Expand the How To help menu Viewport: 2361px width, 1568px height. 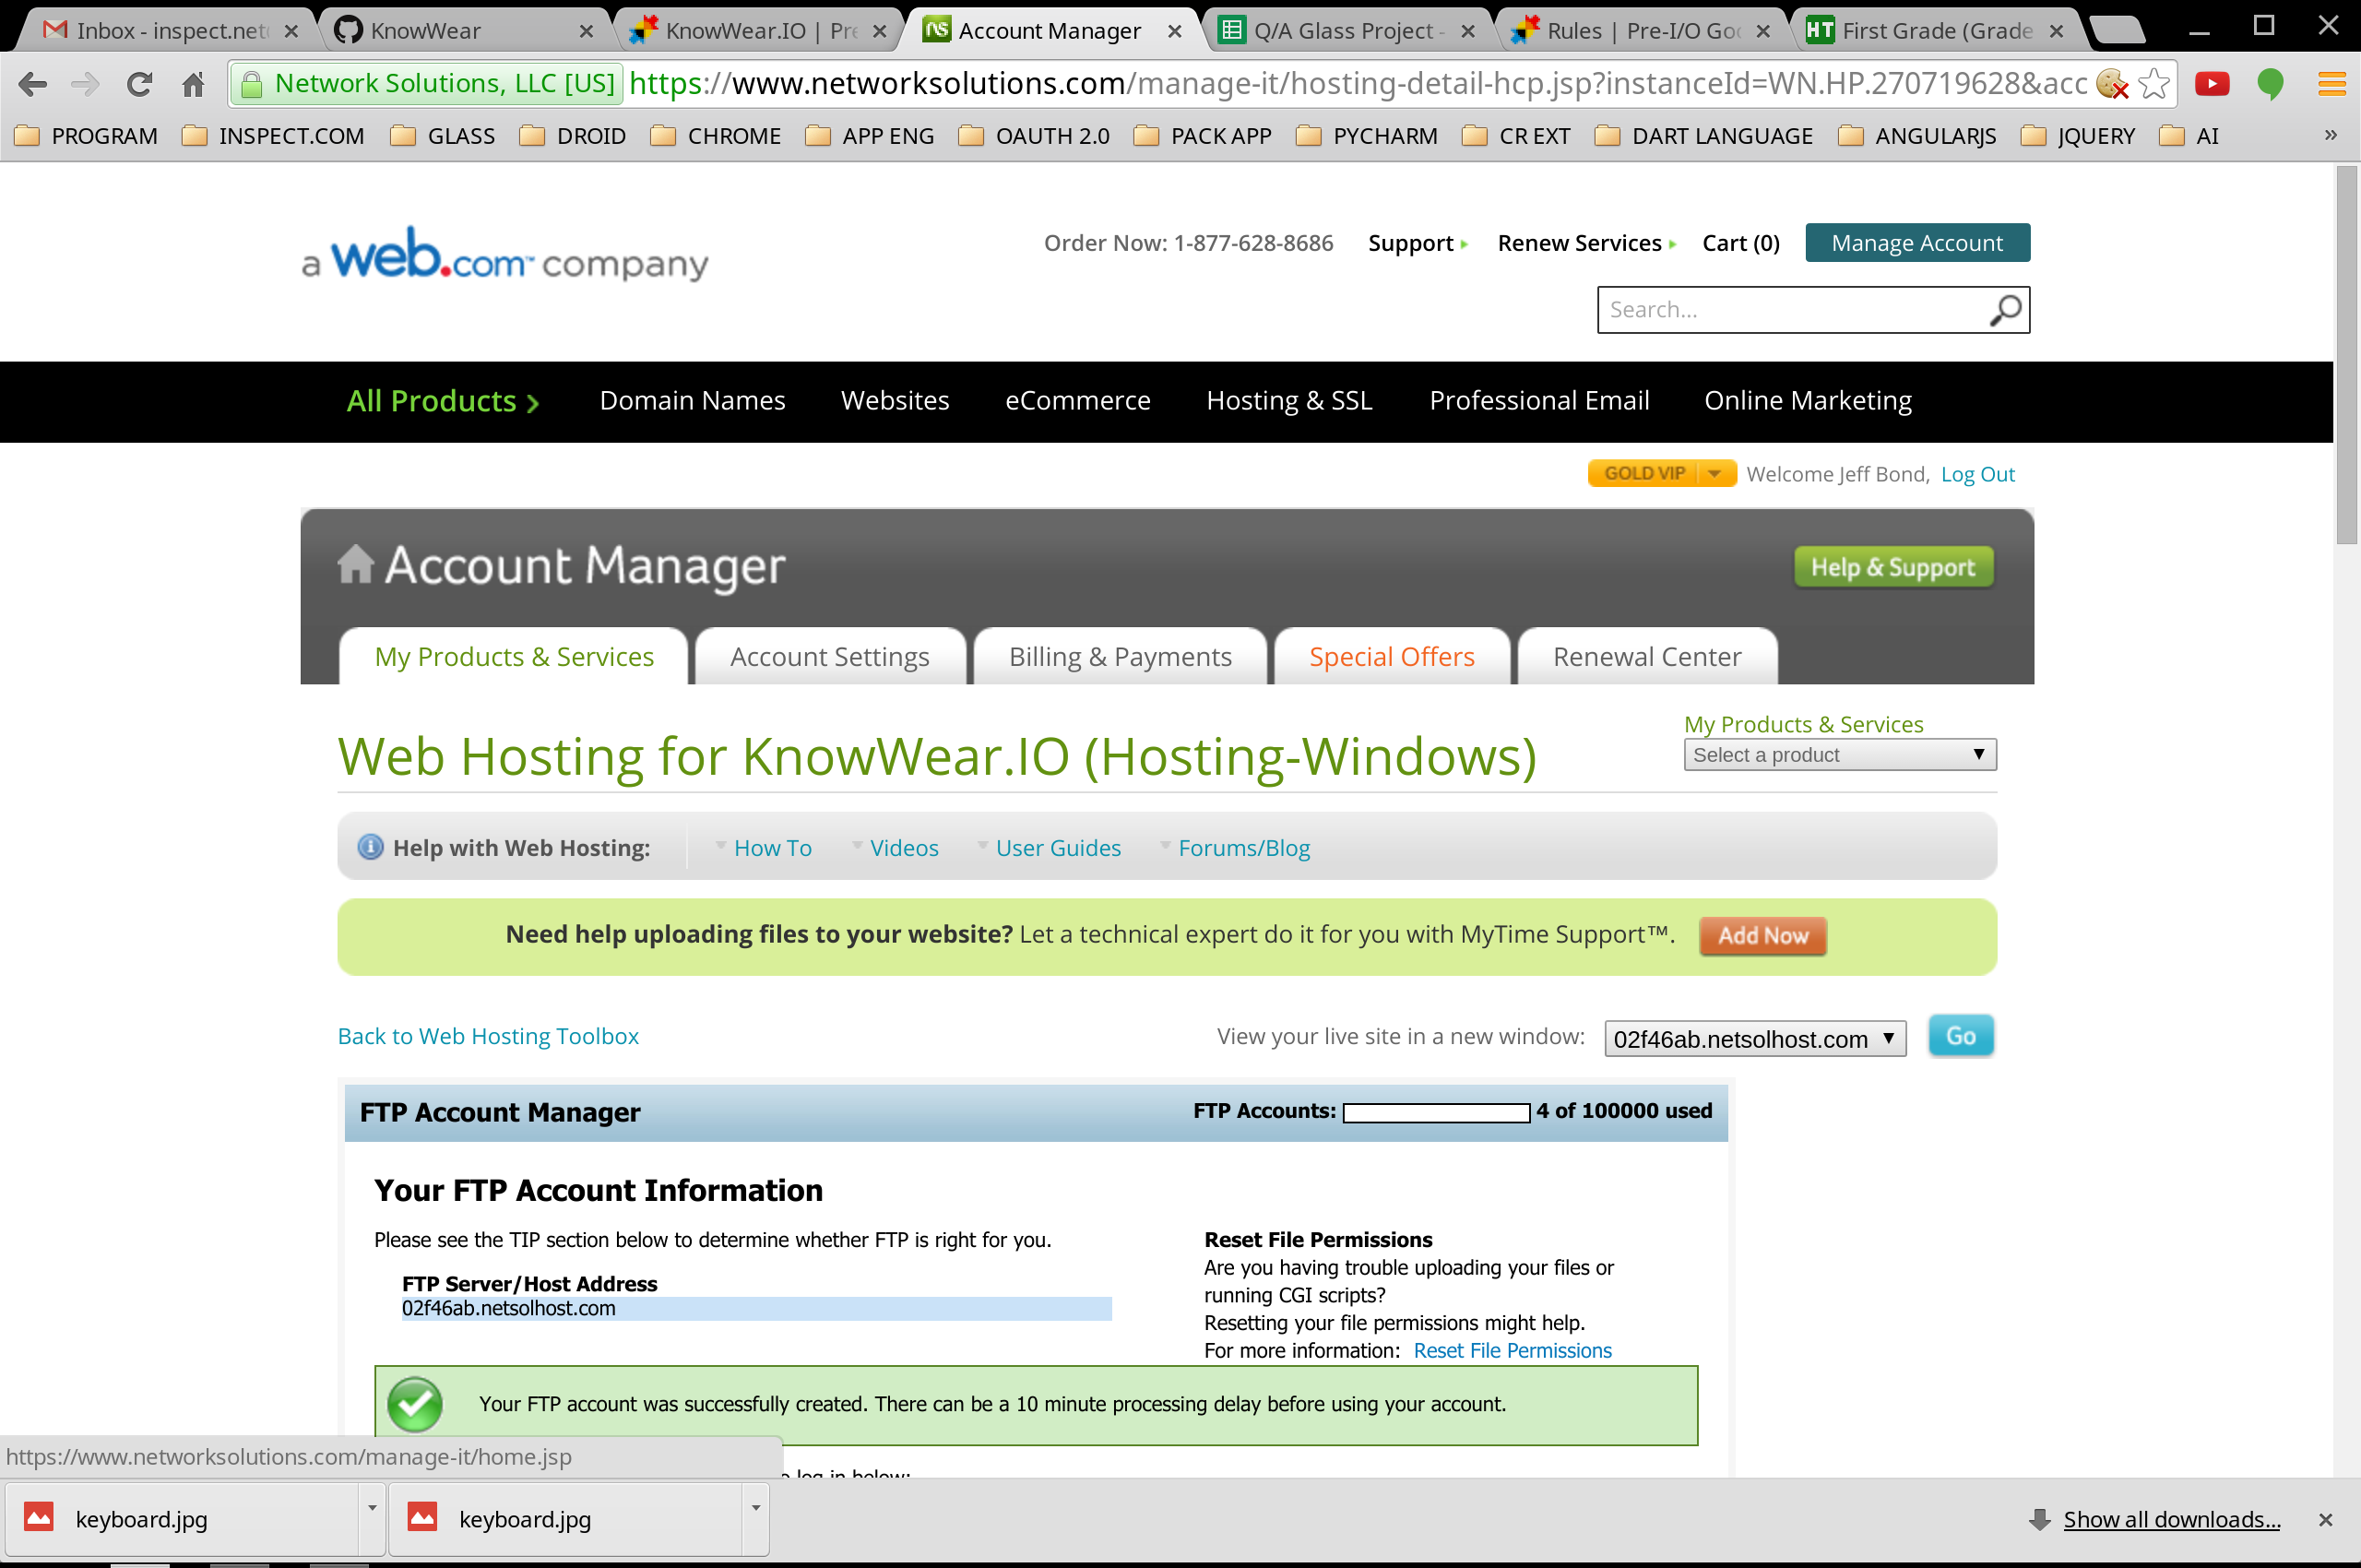pyautogui.click(x=771, y=847)
